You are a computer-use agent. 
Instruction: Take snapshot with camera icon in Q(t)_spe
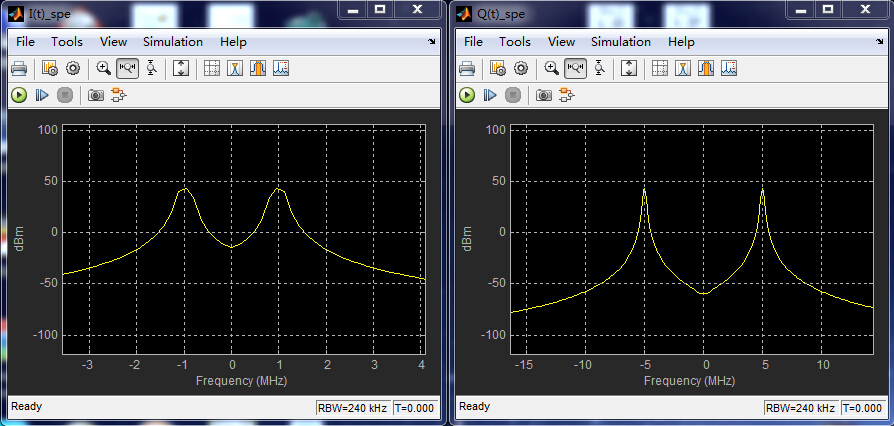coord(543,95)
